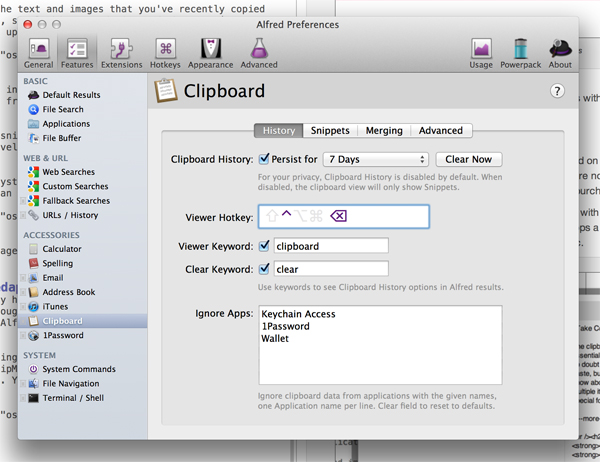Select 1Password in sidebar

tap(55, 335)
